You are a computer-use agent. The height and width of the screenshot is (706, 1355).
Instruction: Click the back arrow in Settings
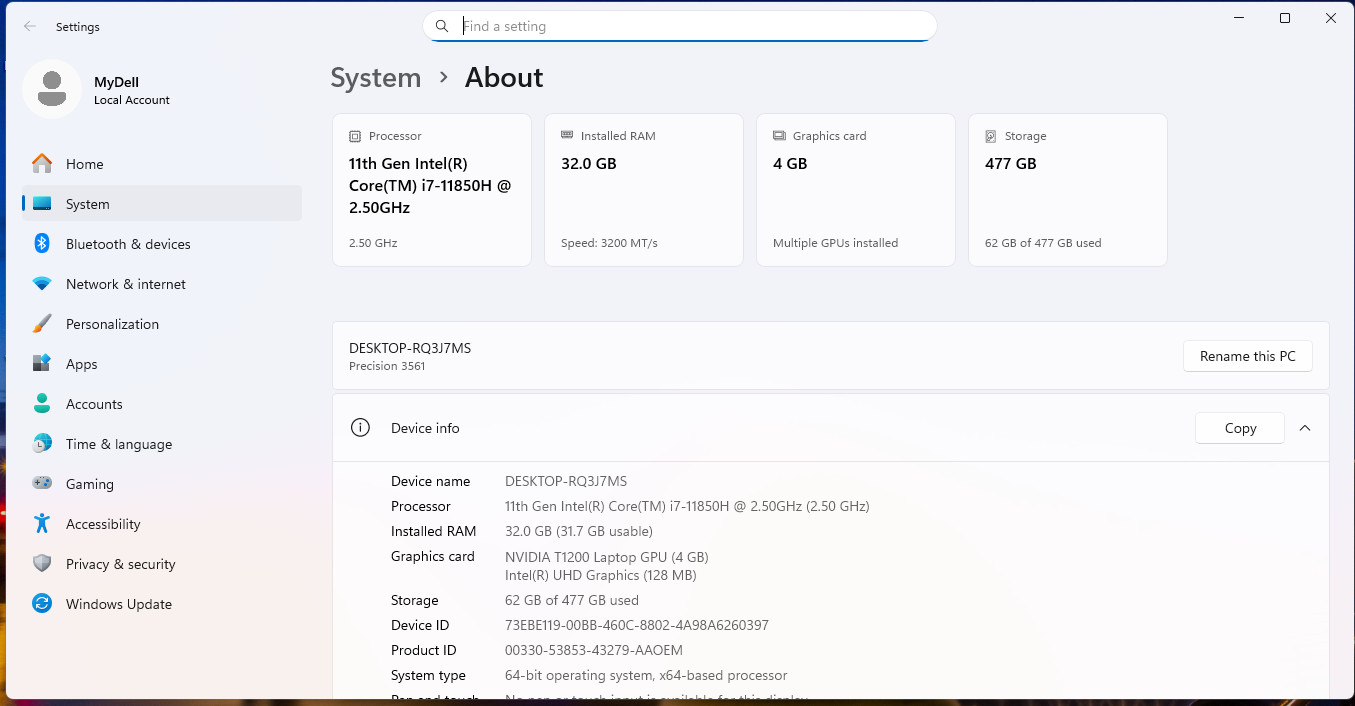tap(30, 27)
